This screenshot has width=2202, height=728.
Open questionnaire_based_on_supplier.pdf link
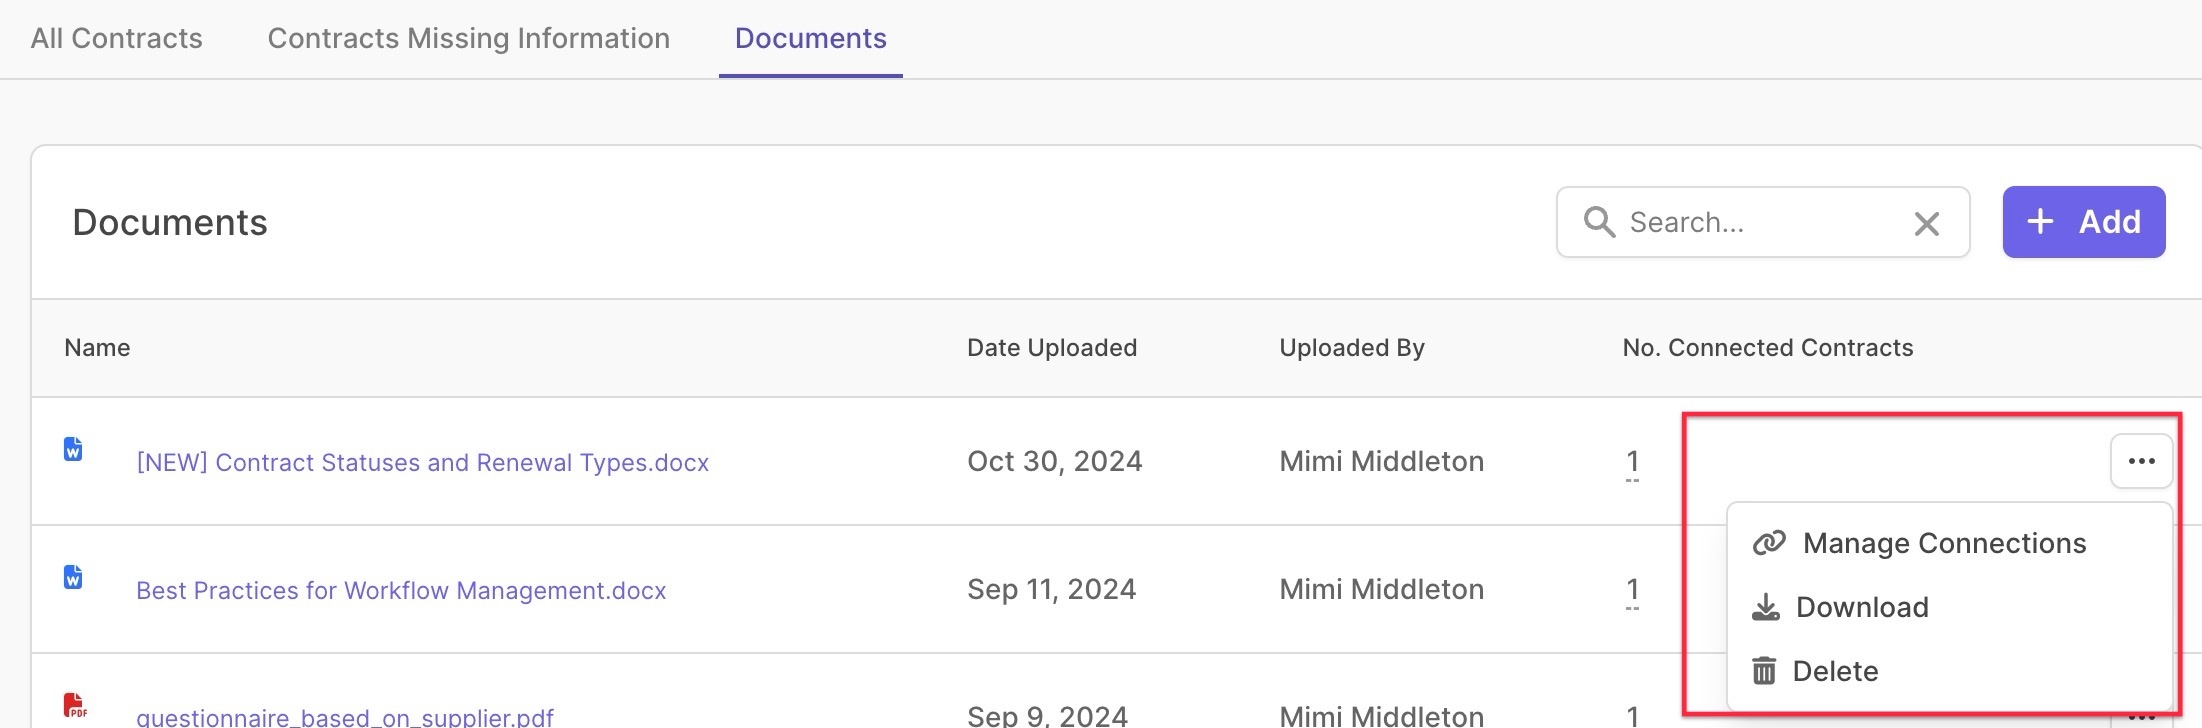click(345, 716)
